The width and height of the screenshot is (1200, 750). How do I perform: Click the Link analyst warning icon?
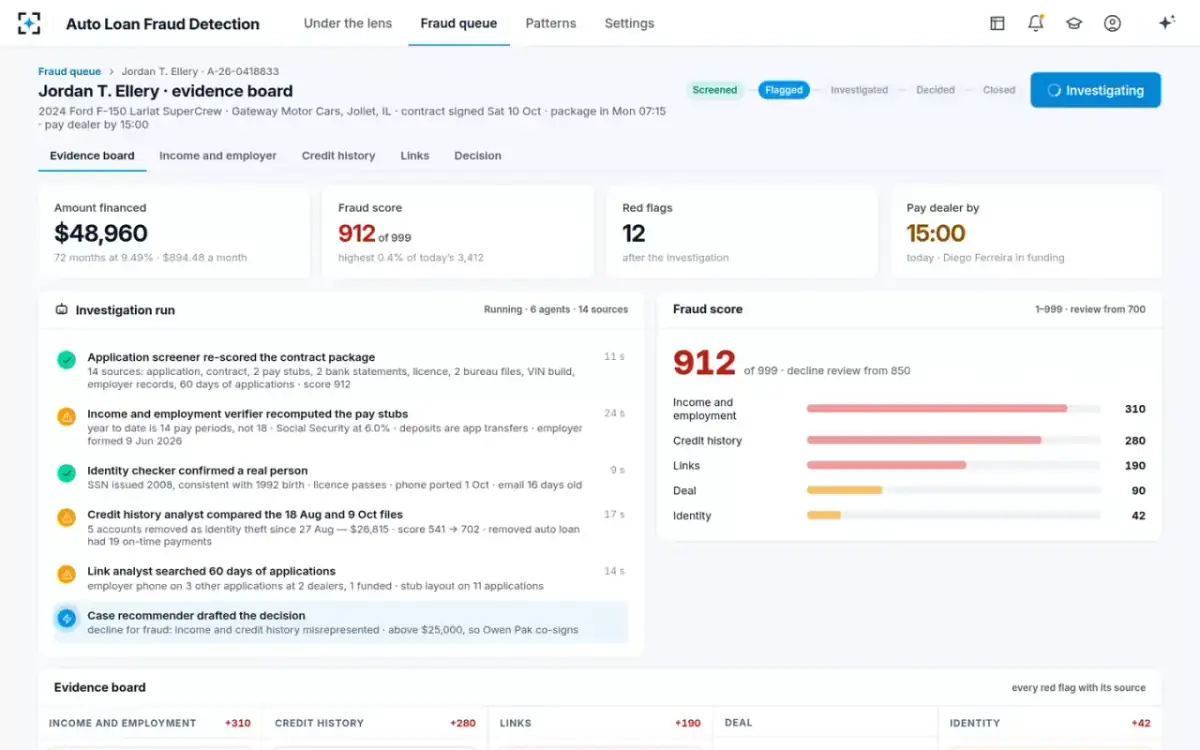click(x=66, y=575)
